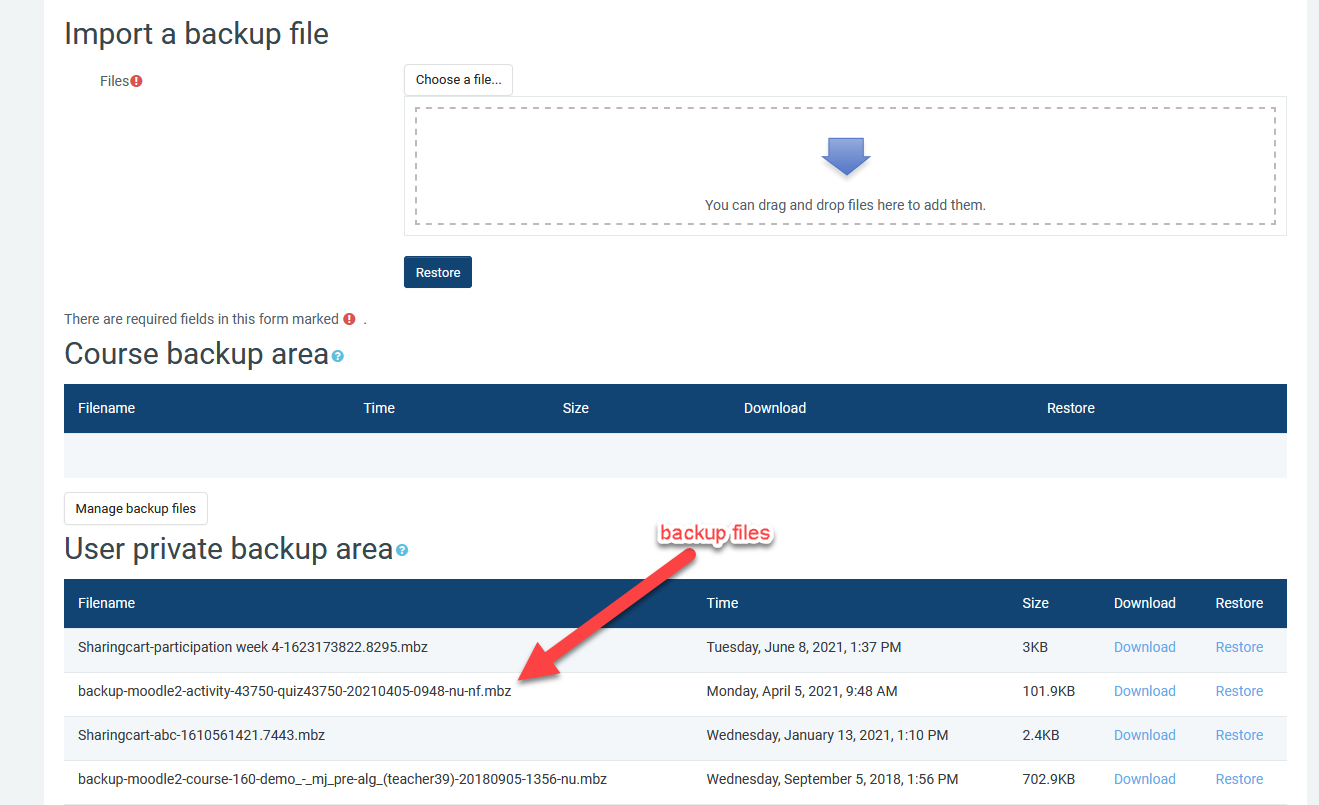Restore the quiz43750 activity backup
The height and width of the screenshot is (805, 1319).
pos(1239,691)
